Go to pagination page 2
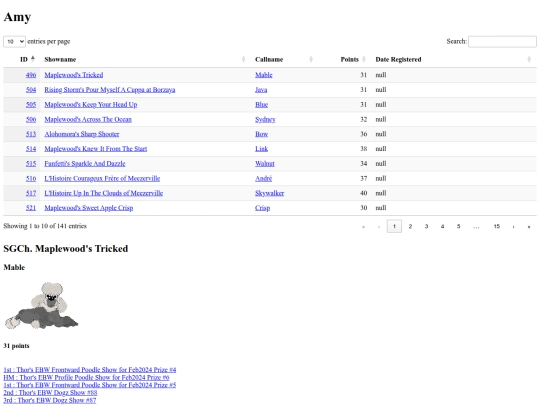Image resolution: width=540 pixels, height=405 pixels. (x=410, y=227)
